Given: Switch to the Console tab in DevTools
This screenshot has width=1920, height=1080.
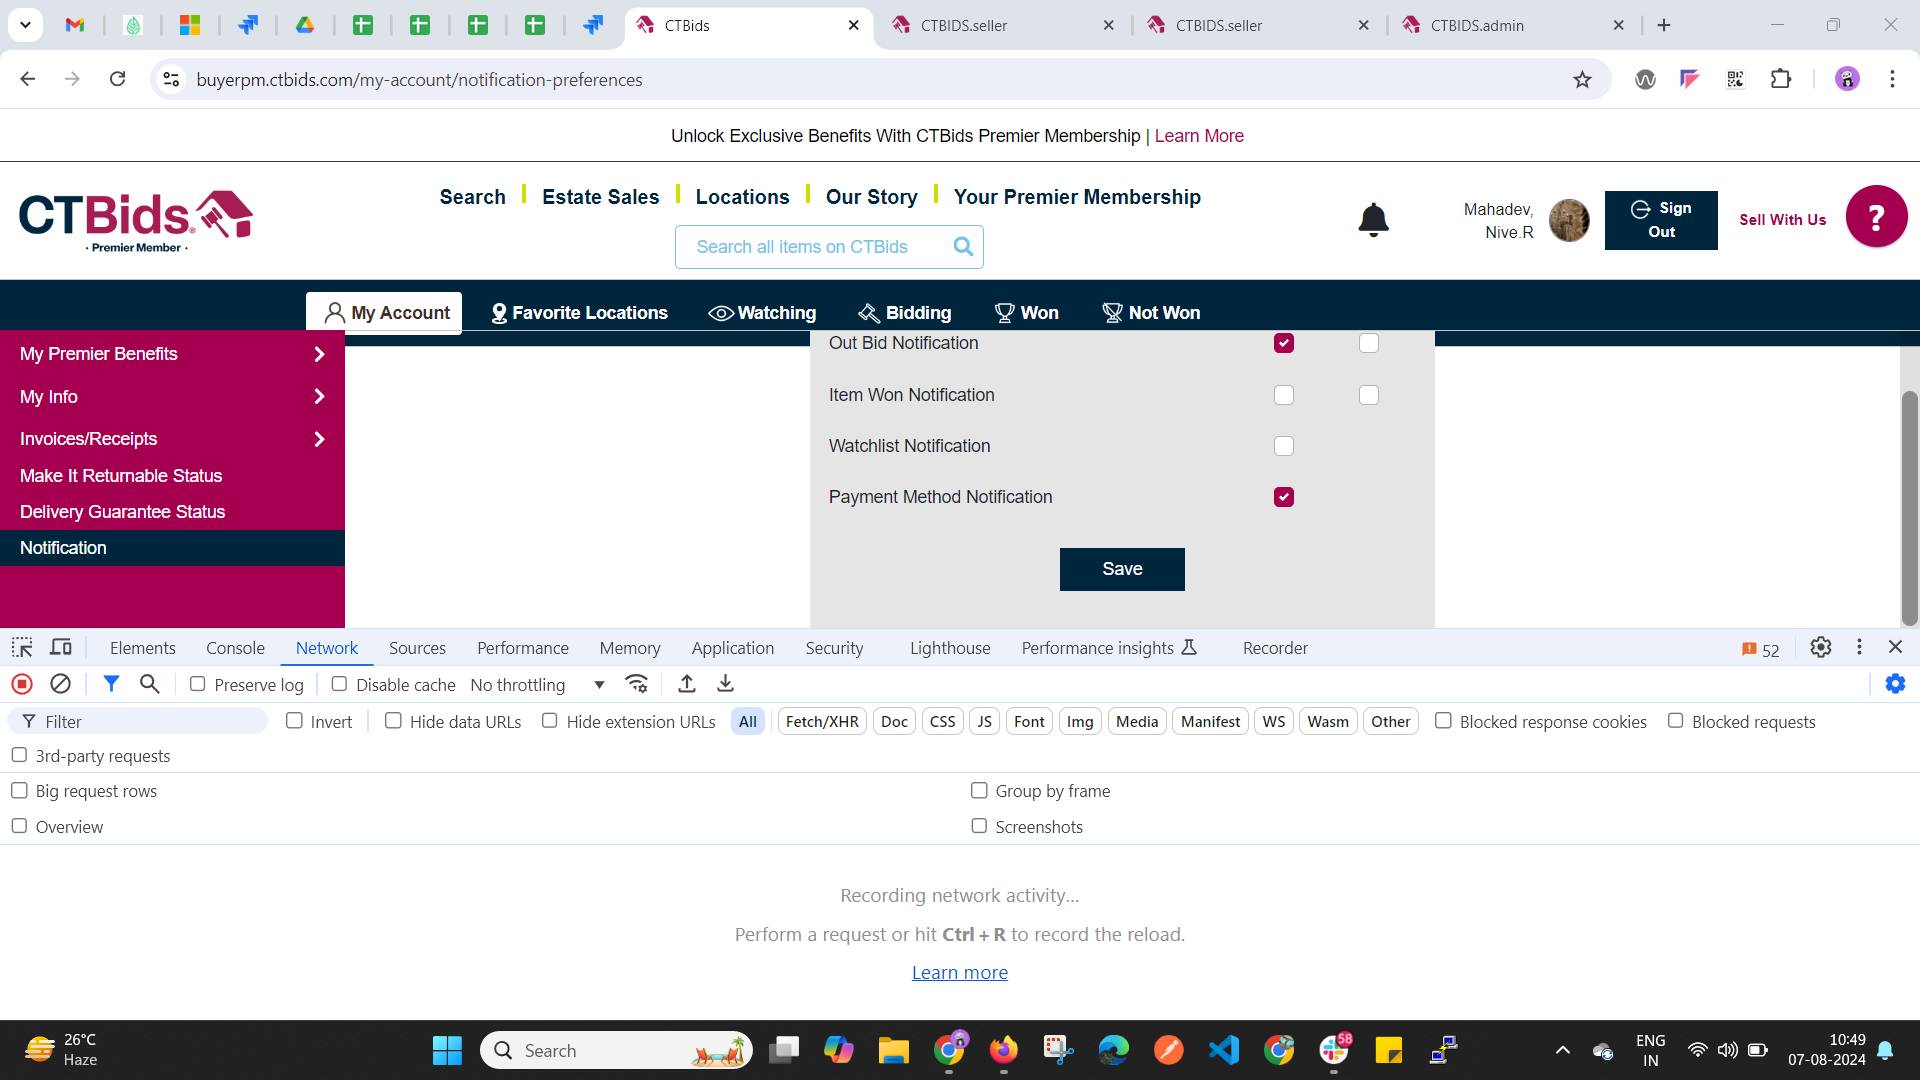Looking at the screenshot, I should pyautogui.click(x=235, y=648).
